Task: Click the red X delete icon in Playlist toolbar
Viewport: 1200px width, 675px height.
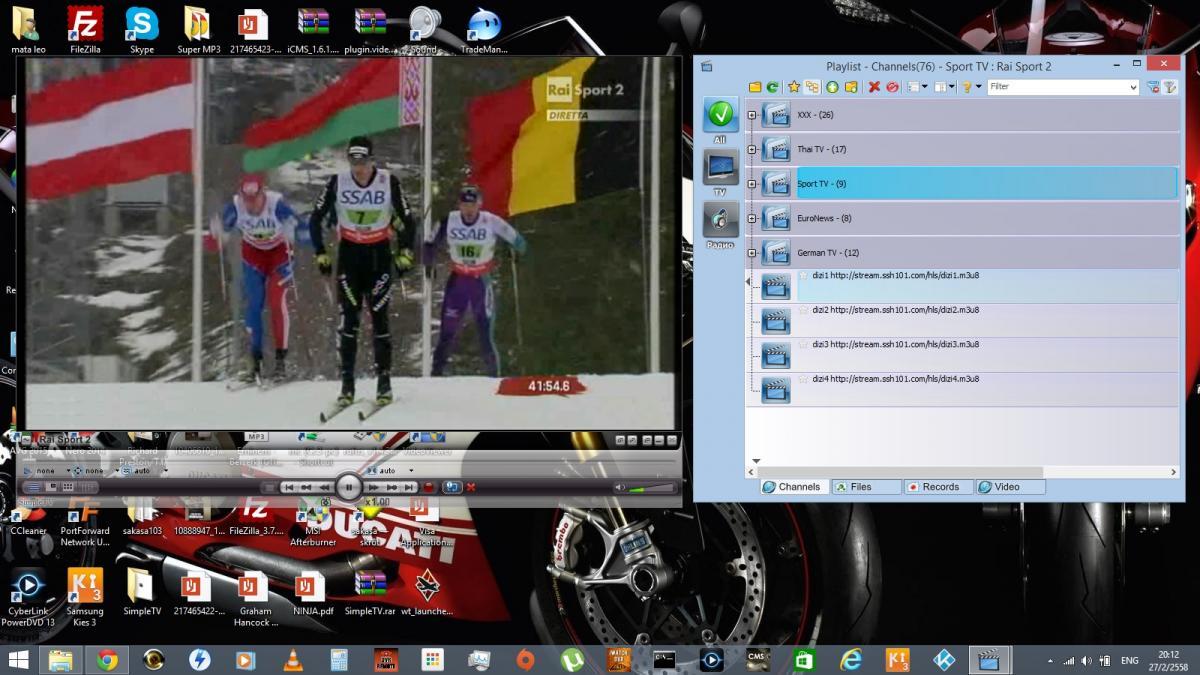Action: click(874, 87)
